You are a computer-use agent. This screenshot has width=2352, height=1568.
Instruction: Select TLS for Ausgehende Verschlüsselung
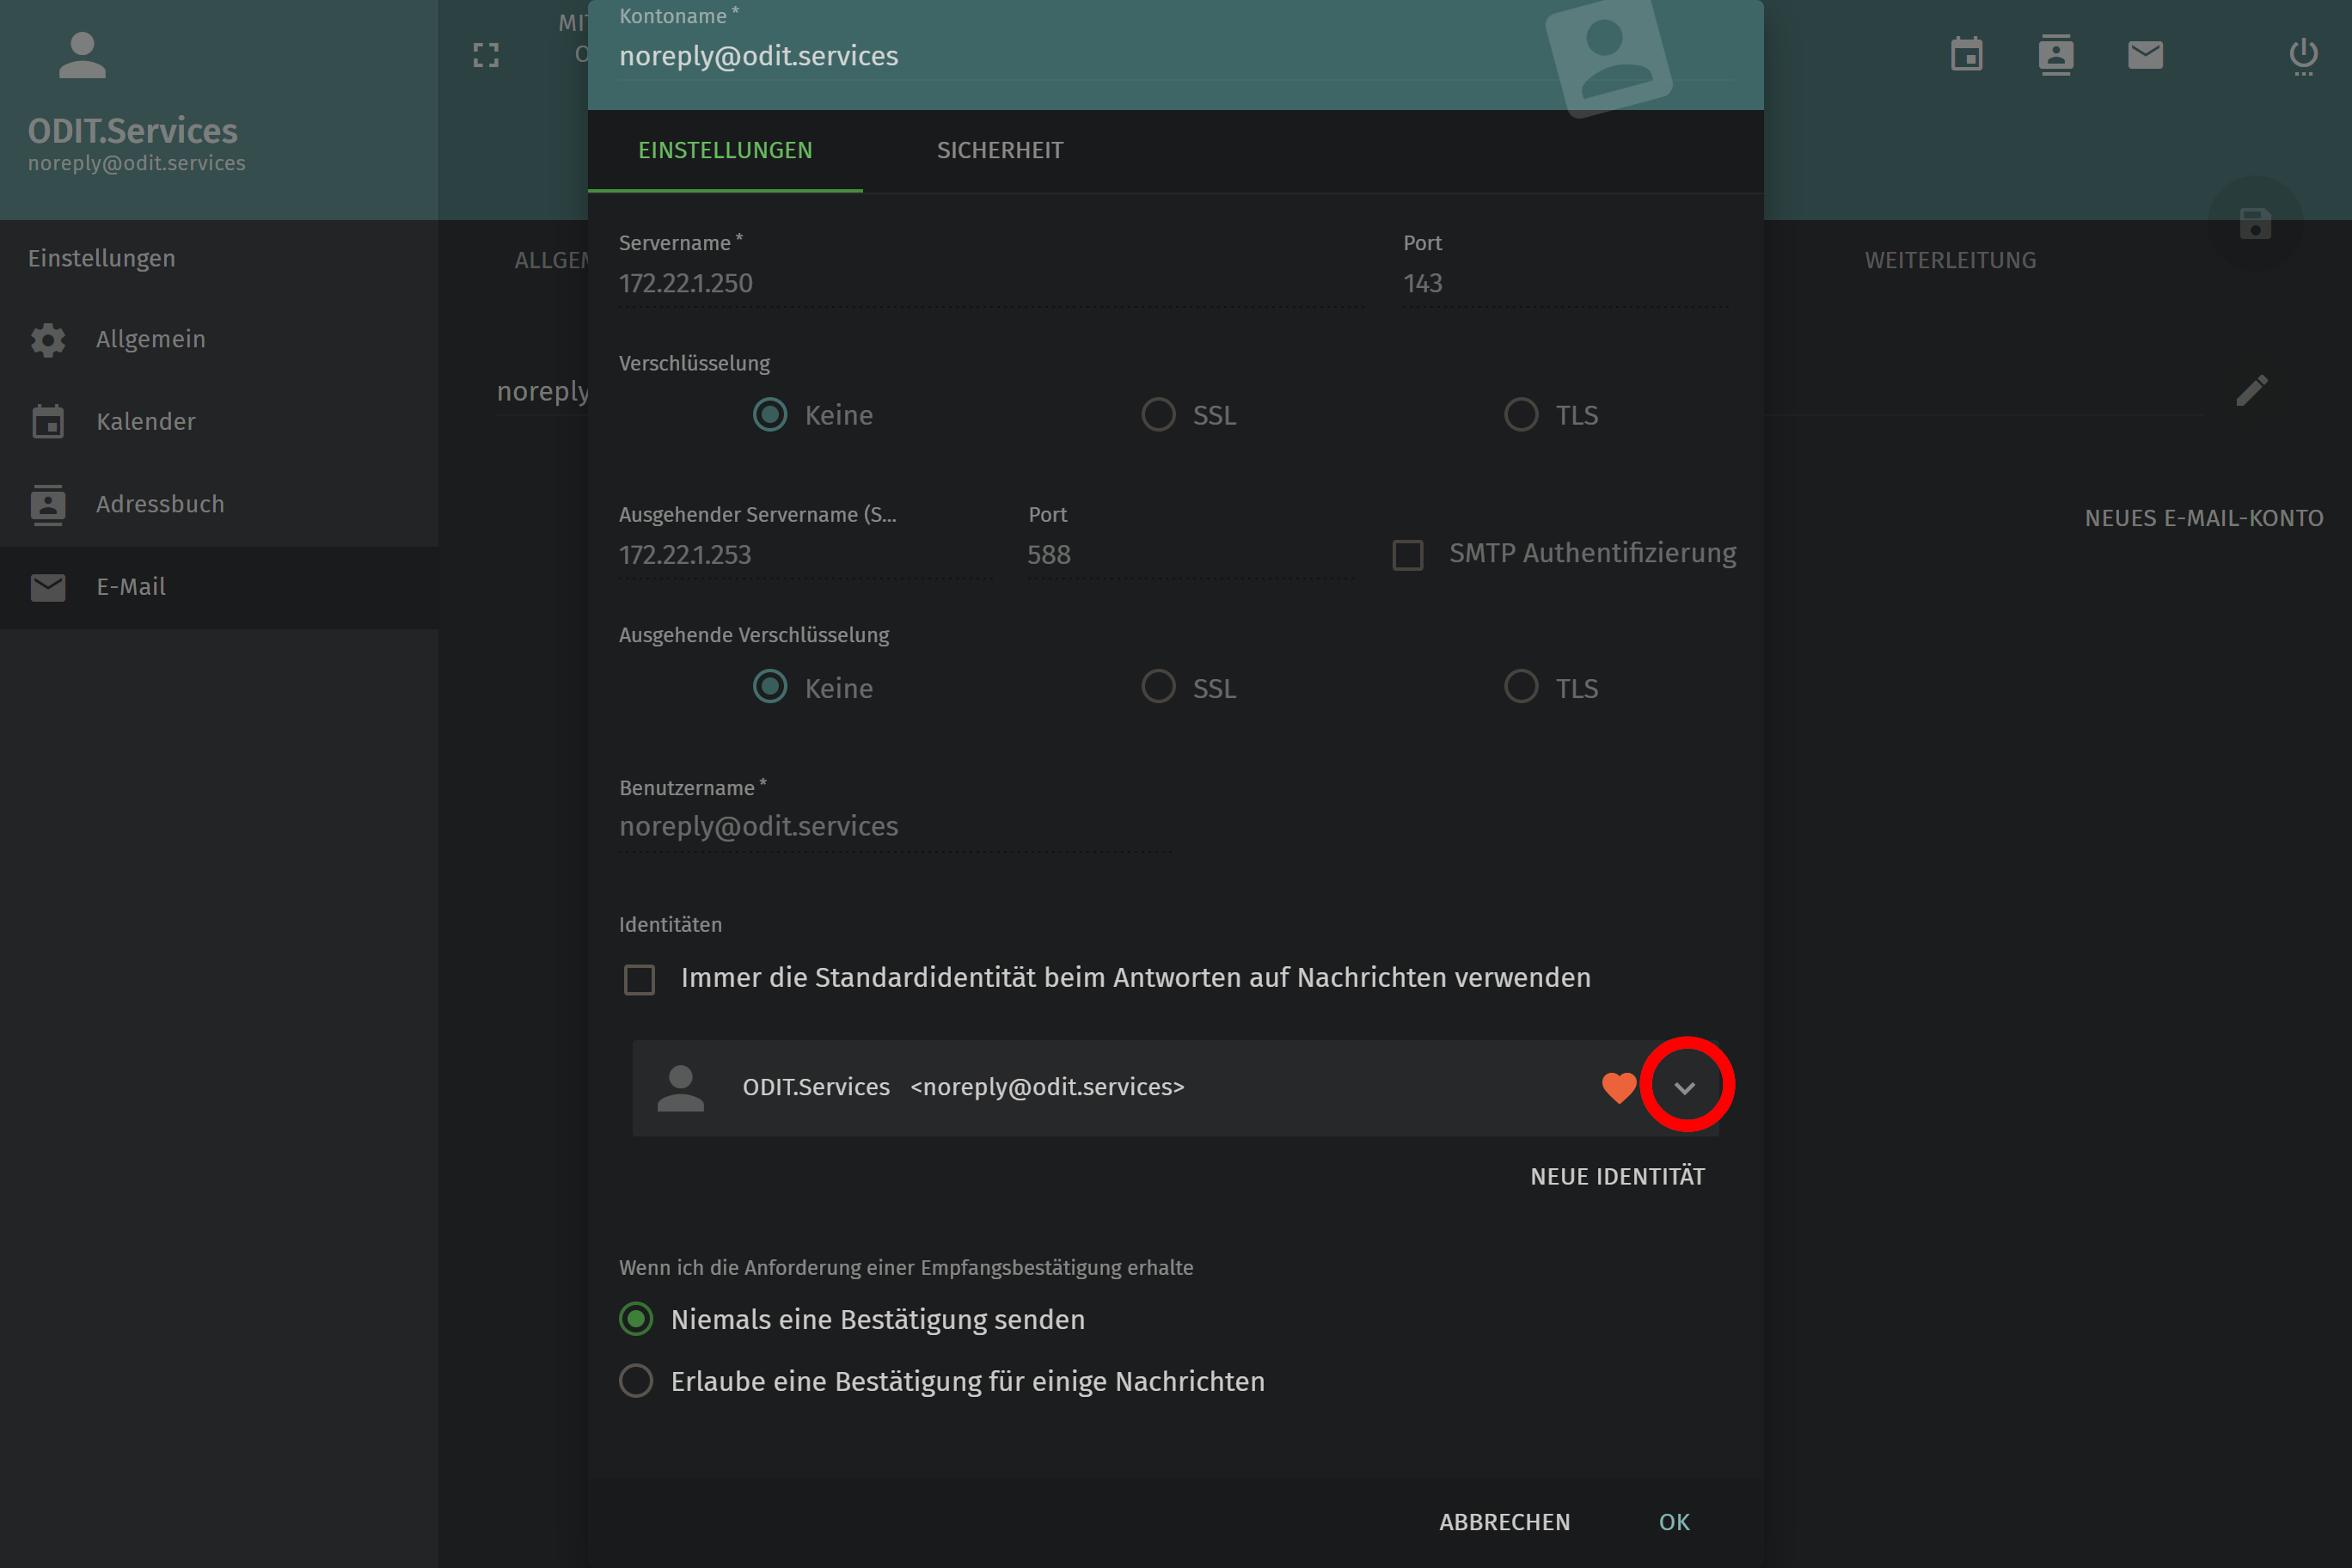(x=1521, y=687)
